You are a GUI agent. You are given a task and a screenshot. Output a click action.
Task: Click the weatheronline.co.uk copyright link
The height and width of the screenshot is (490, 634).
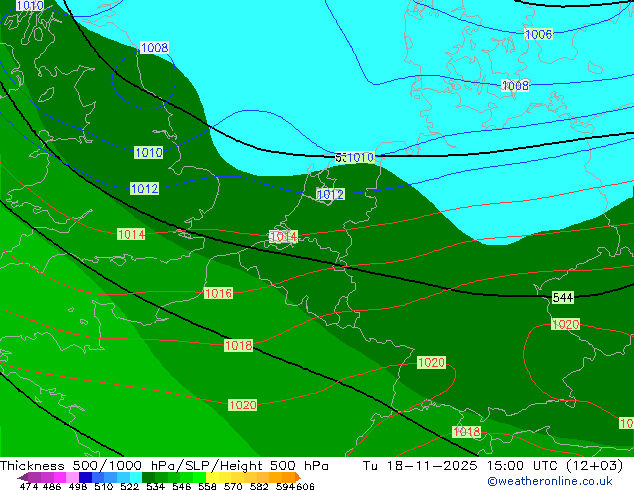[x=549, y=481]
